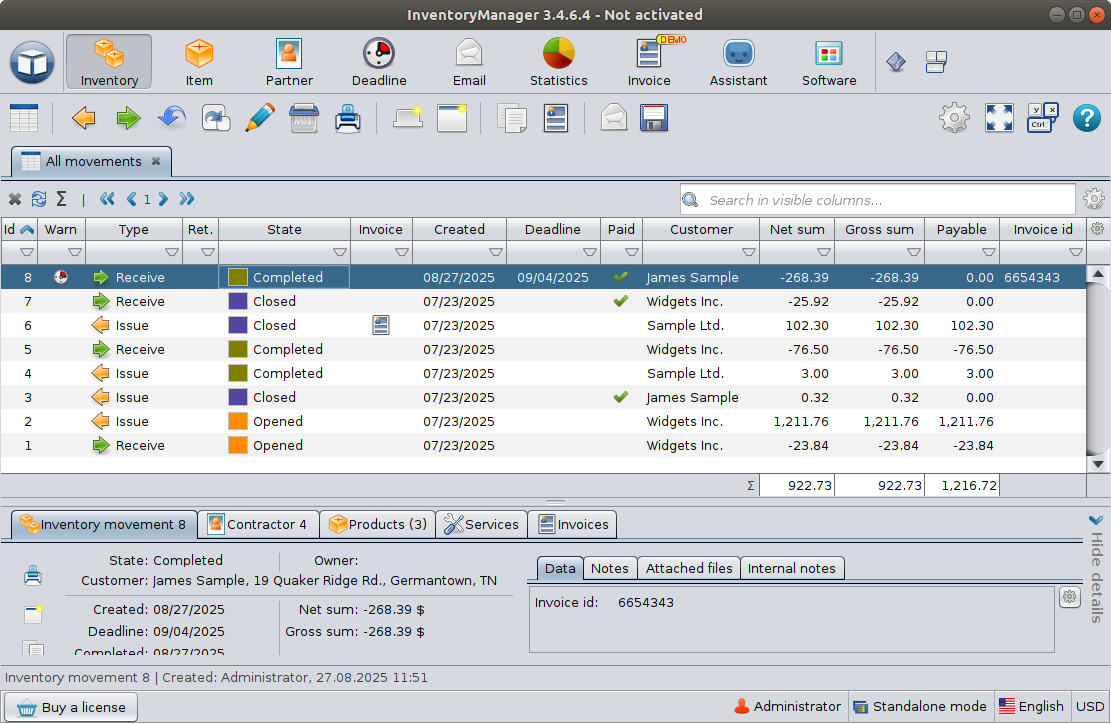Viewport: 1111px width, 724px height.
Task: Switch to the Invoices detail tab
Action: [x=573, y=524]
